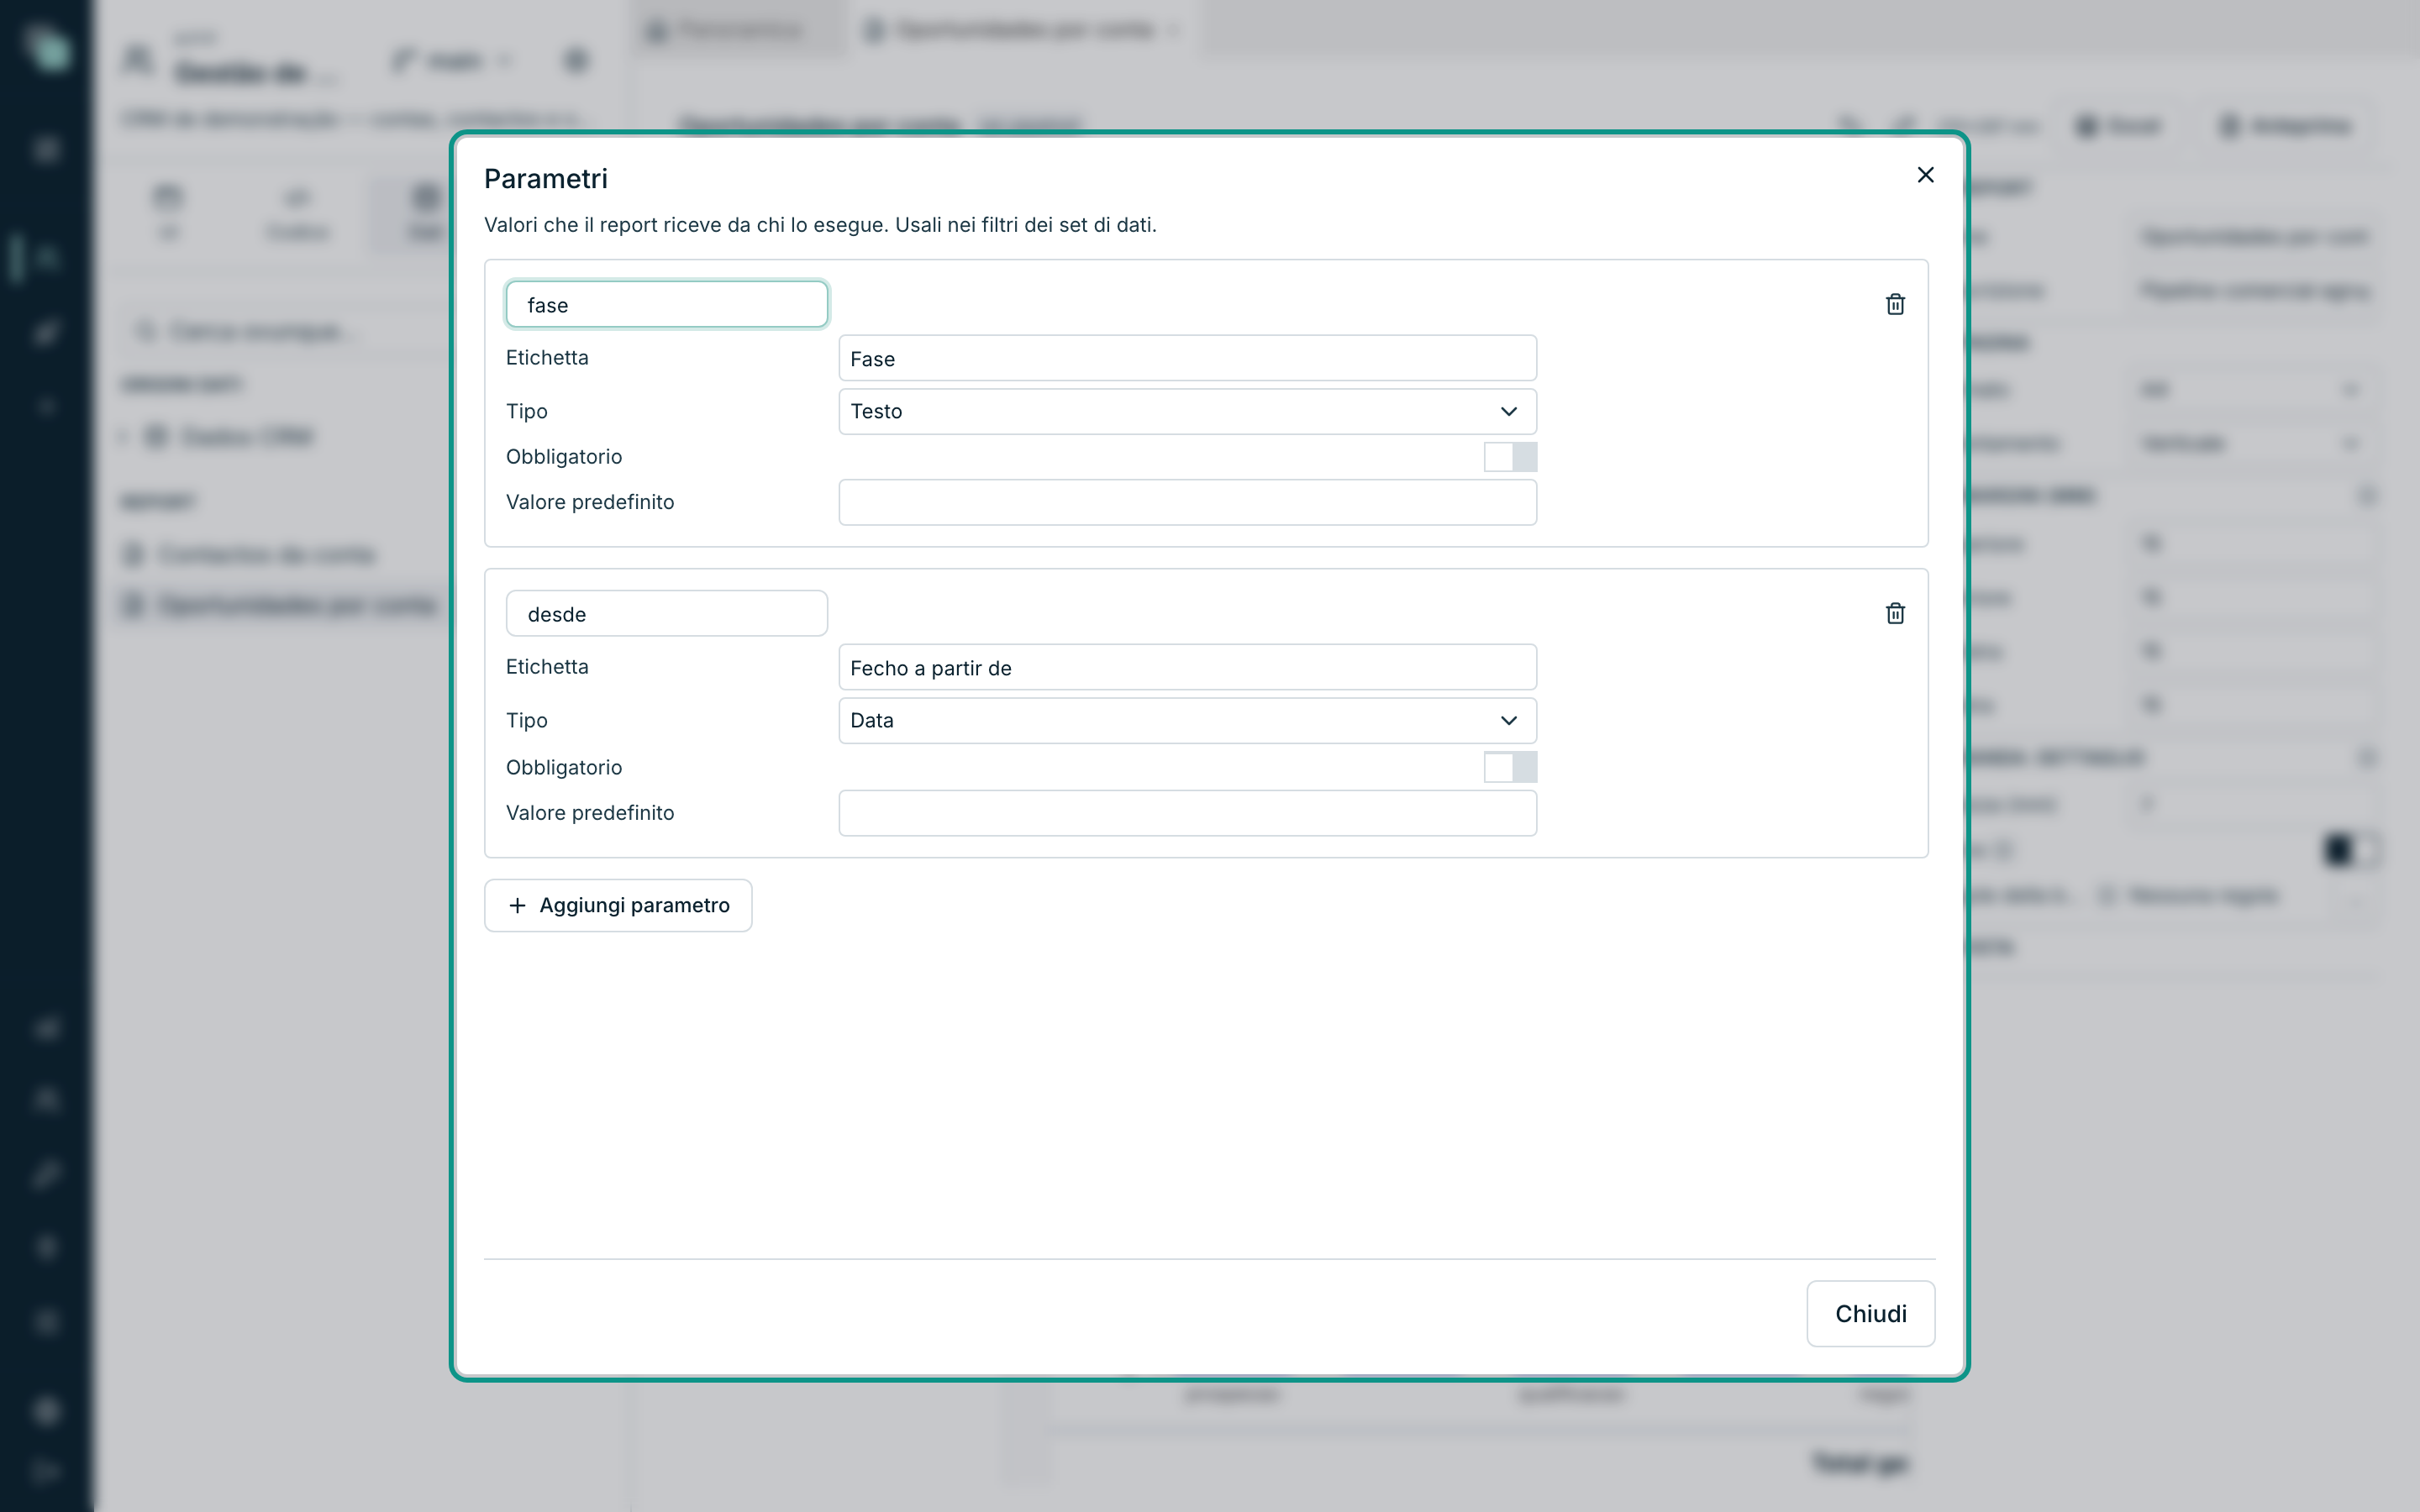Image resolution: width=2420 pixels, height=1512 pixels.
Task: Toggle Obbligatorio for the 'Fecho a partir de' parameter
Action: pyautogui.click(x=1510, y=767)
